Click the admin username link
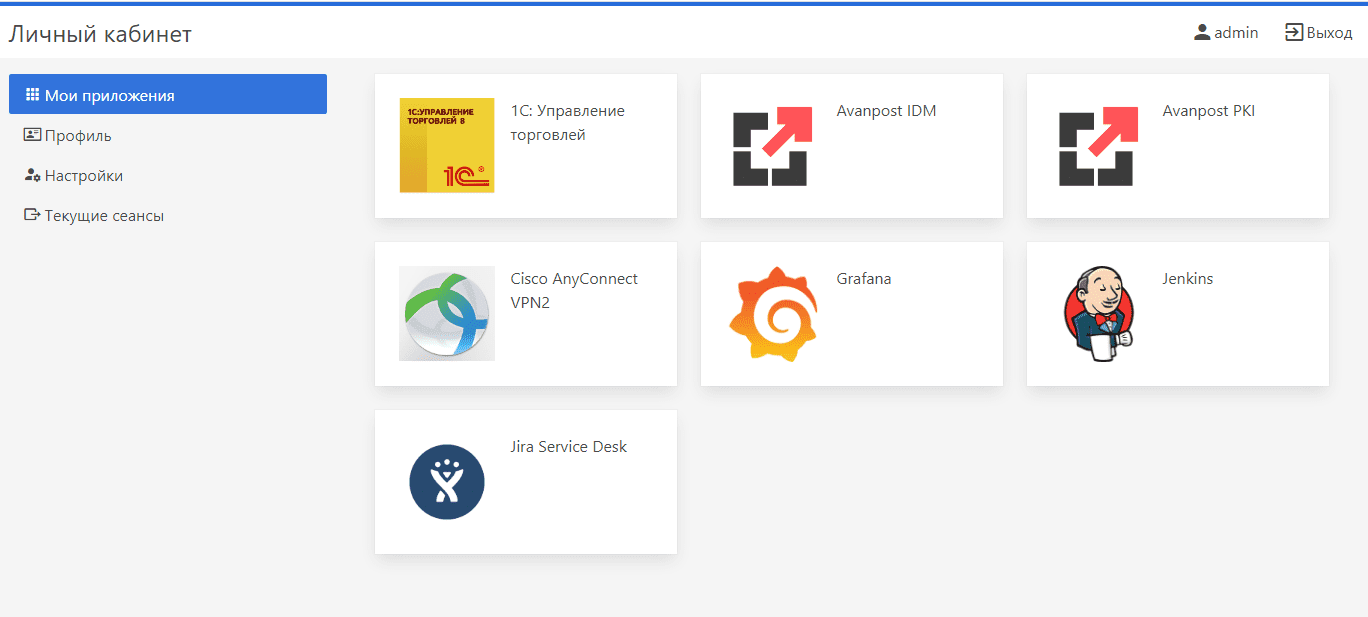 coord(1236,32)
